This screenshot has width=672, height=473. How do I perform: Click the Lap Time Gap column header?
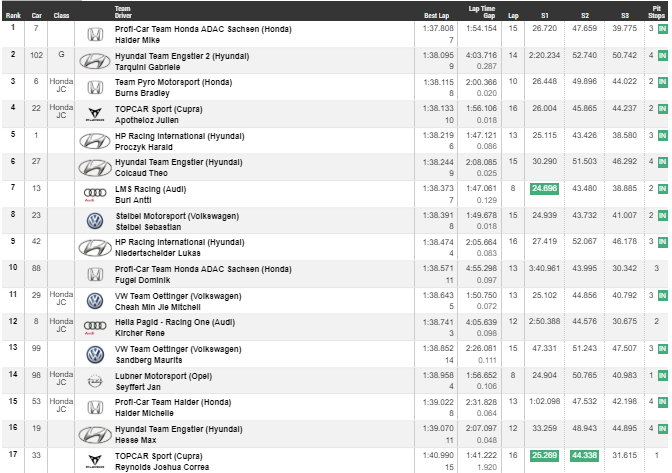click(x=482, y=12)
